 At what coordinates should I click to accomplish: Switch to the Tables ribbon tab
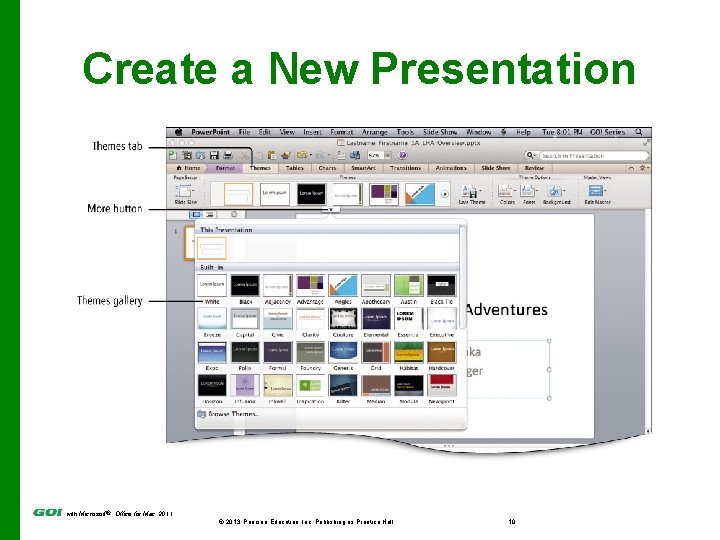coord(294,169)
